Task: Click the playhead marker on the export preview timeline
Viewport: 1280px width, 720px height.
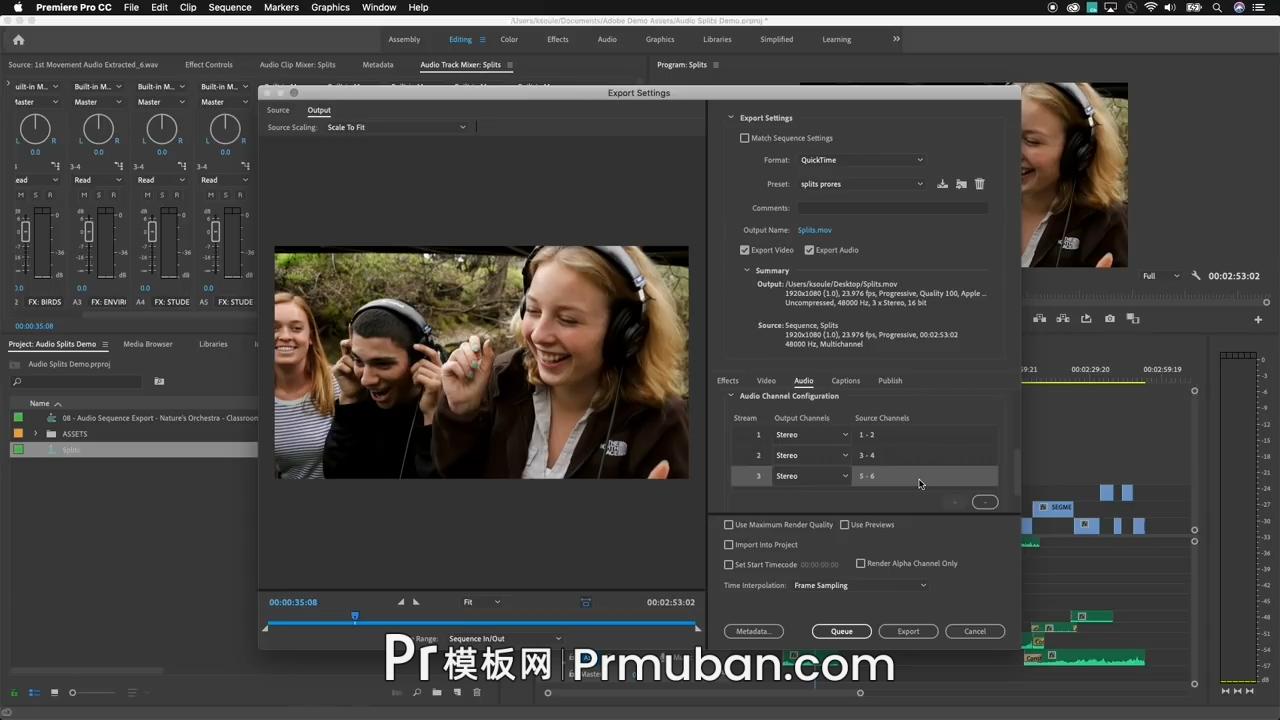Action: [355, 617]
